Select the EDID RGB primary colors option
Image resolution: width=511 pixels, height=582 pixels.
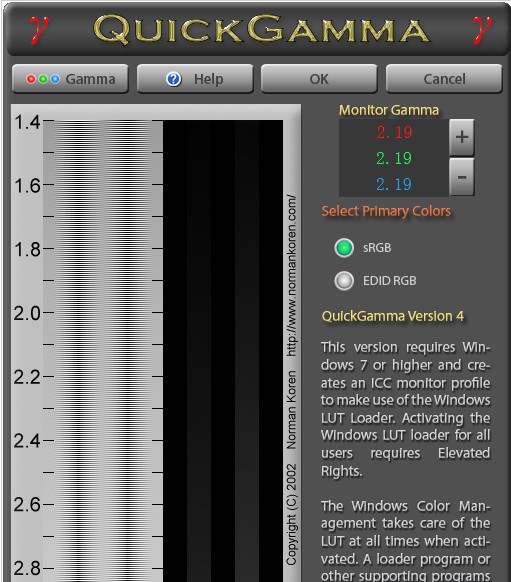(x=344, y=281)
